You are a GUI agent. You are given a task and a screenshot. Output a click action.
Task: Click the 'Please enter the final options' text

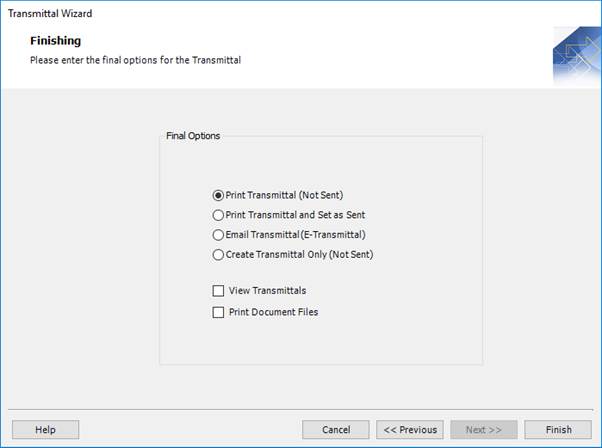(x=135, y=60)
